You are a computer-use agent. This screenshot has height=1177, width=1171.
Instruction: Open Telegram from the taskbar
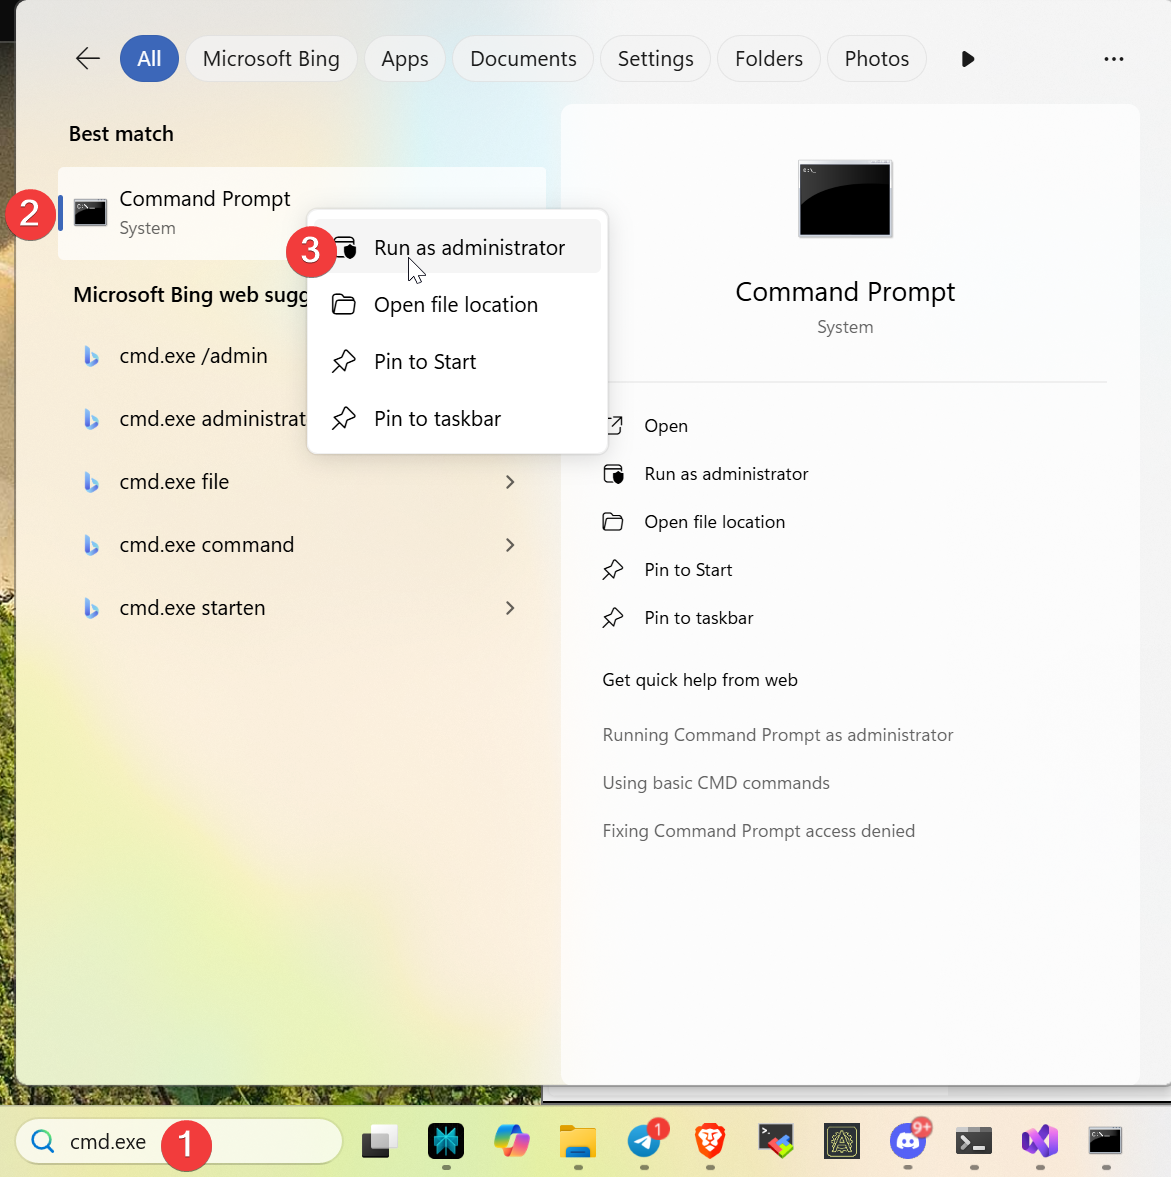[645, 1141]
